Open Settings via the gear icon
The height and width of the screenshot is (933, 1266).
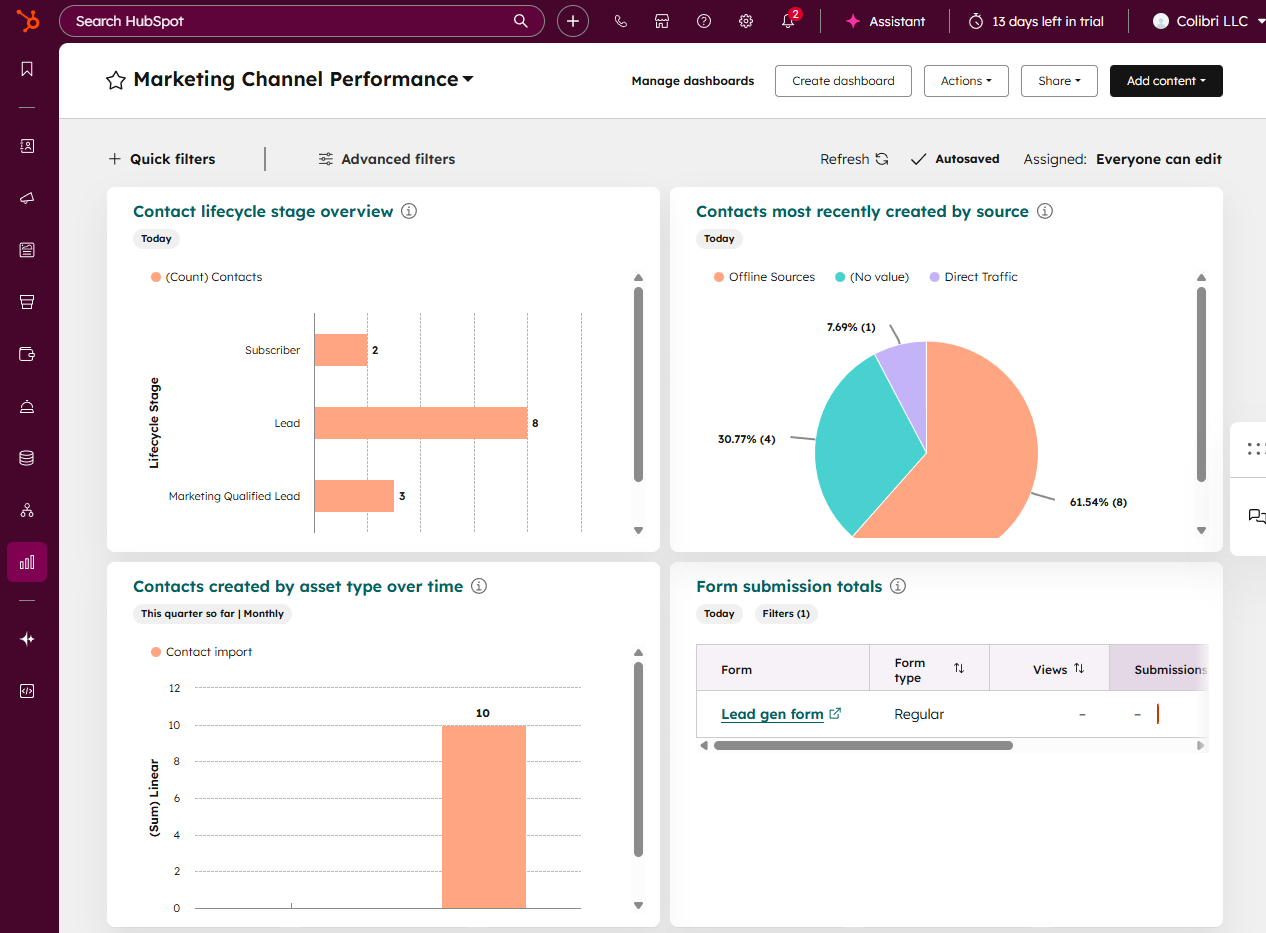pyautogui.click(x=745, y=20)
